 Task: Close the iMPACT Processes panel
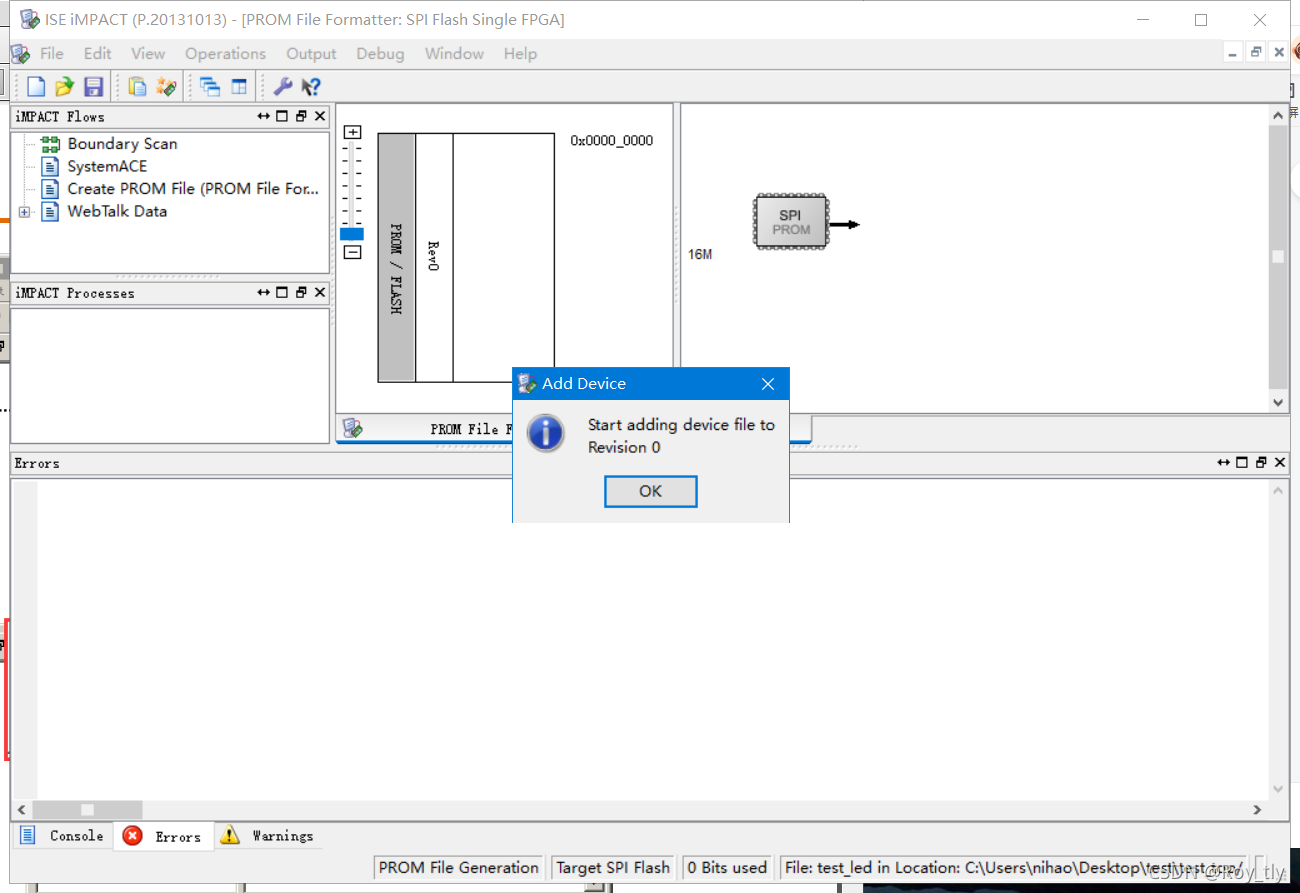pos(320,293)
